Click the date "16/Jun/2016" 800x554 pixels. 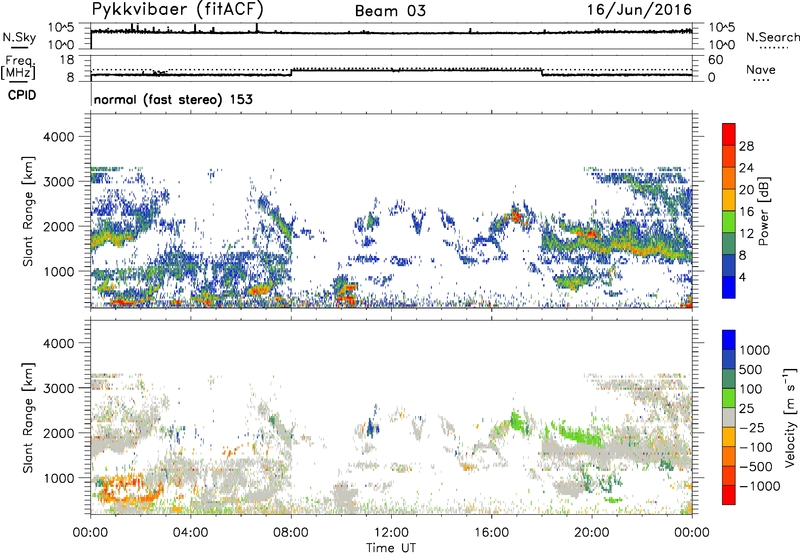[x=639, y=9]
